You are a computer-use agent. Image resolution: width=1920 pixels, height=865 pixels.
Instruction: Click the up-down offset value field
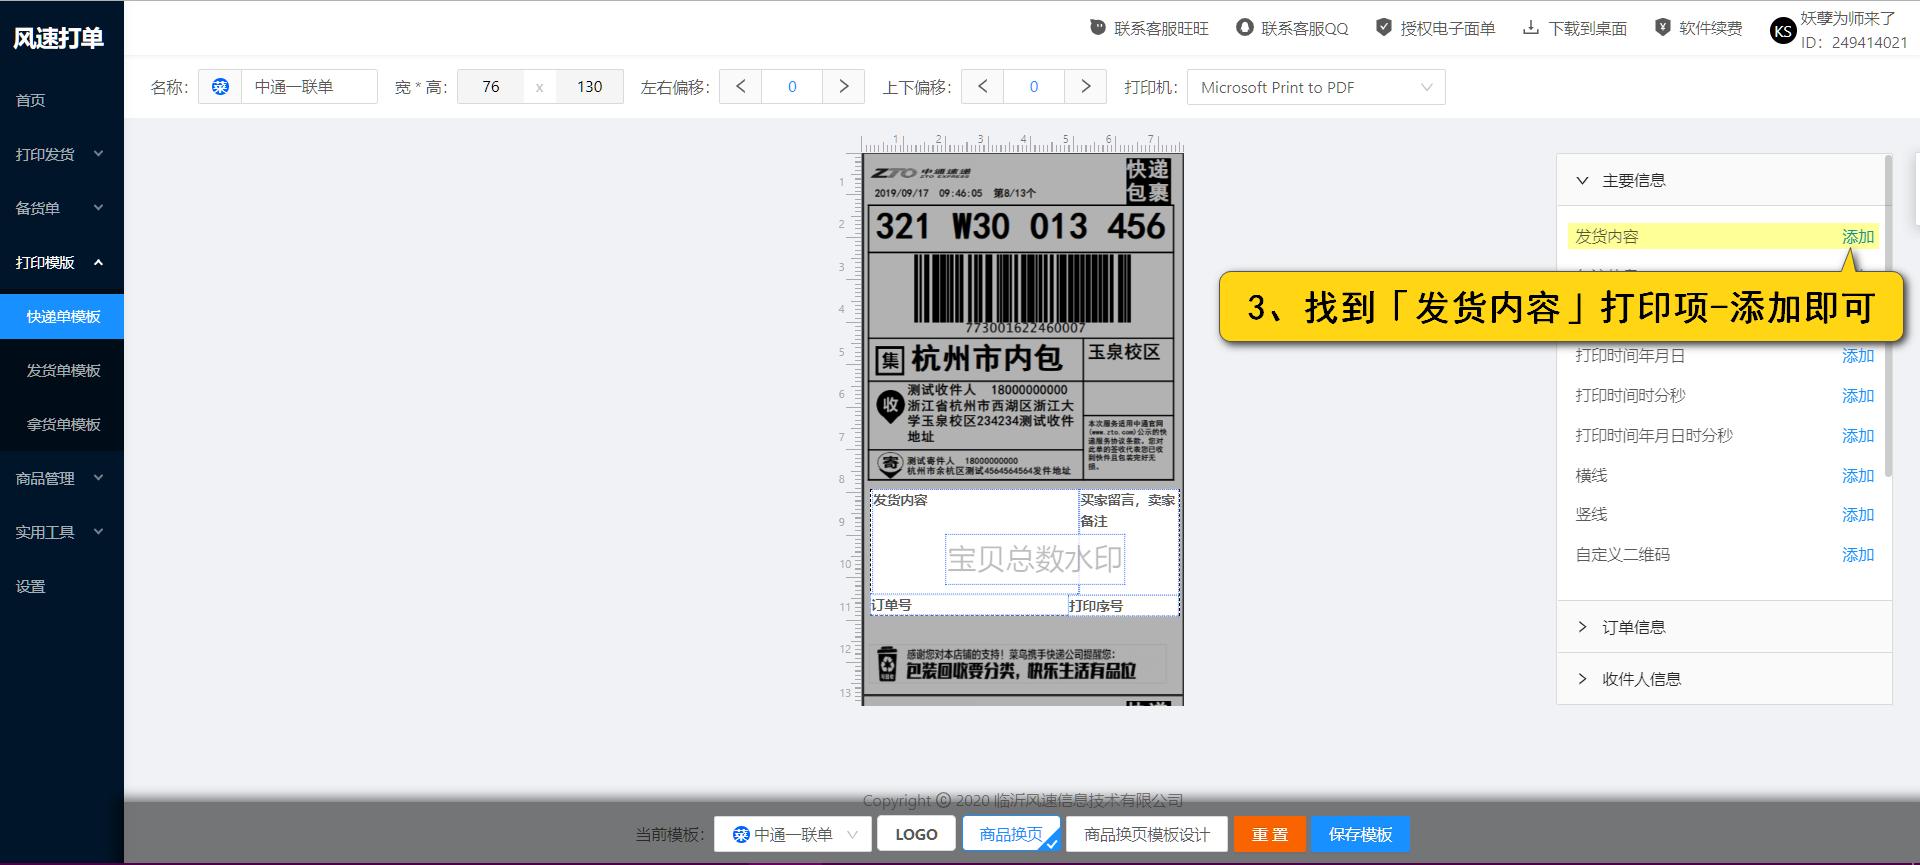tap(1034, 87)
